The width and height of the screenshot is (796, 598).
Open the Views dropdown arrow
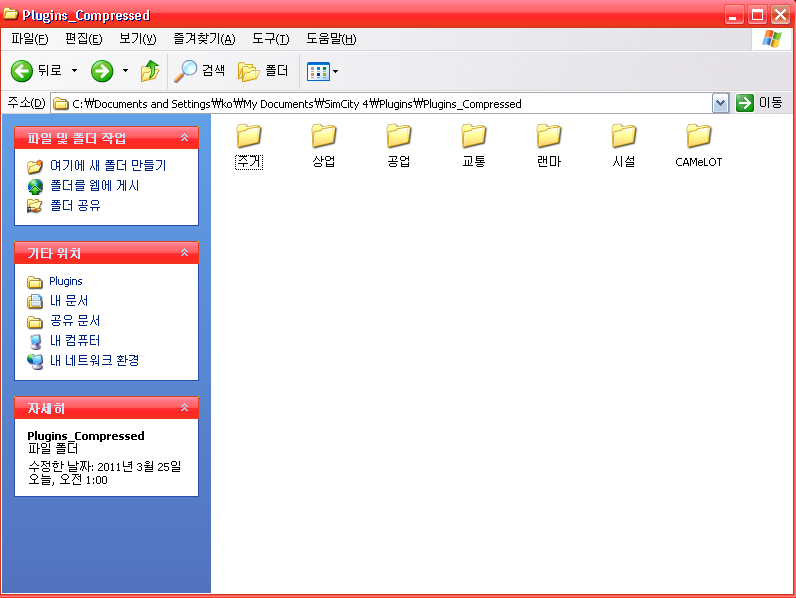click(335, 72)
